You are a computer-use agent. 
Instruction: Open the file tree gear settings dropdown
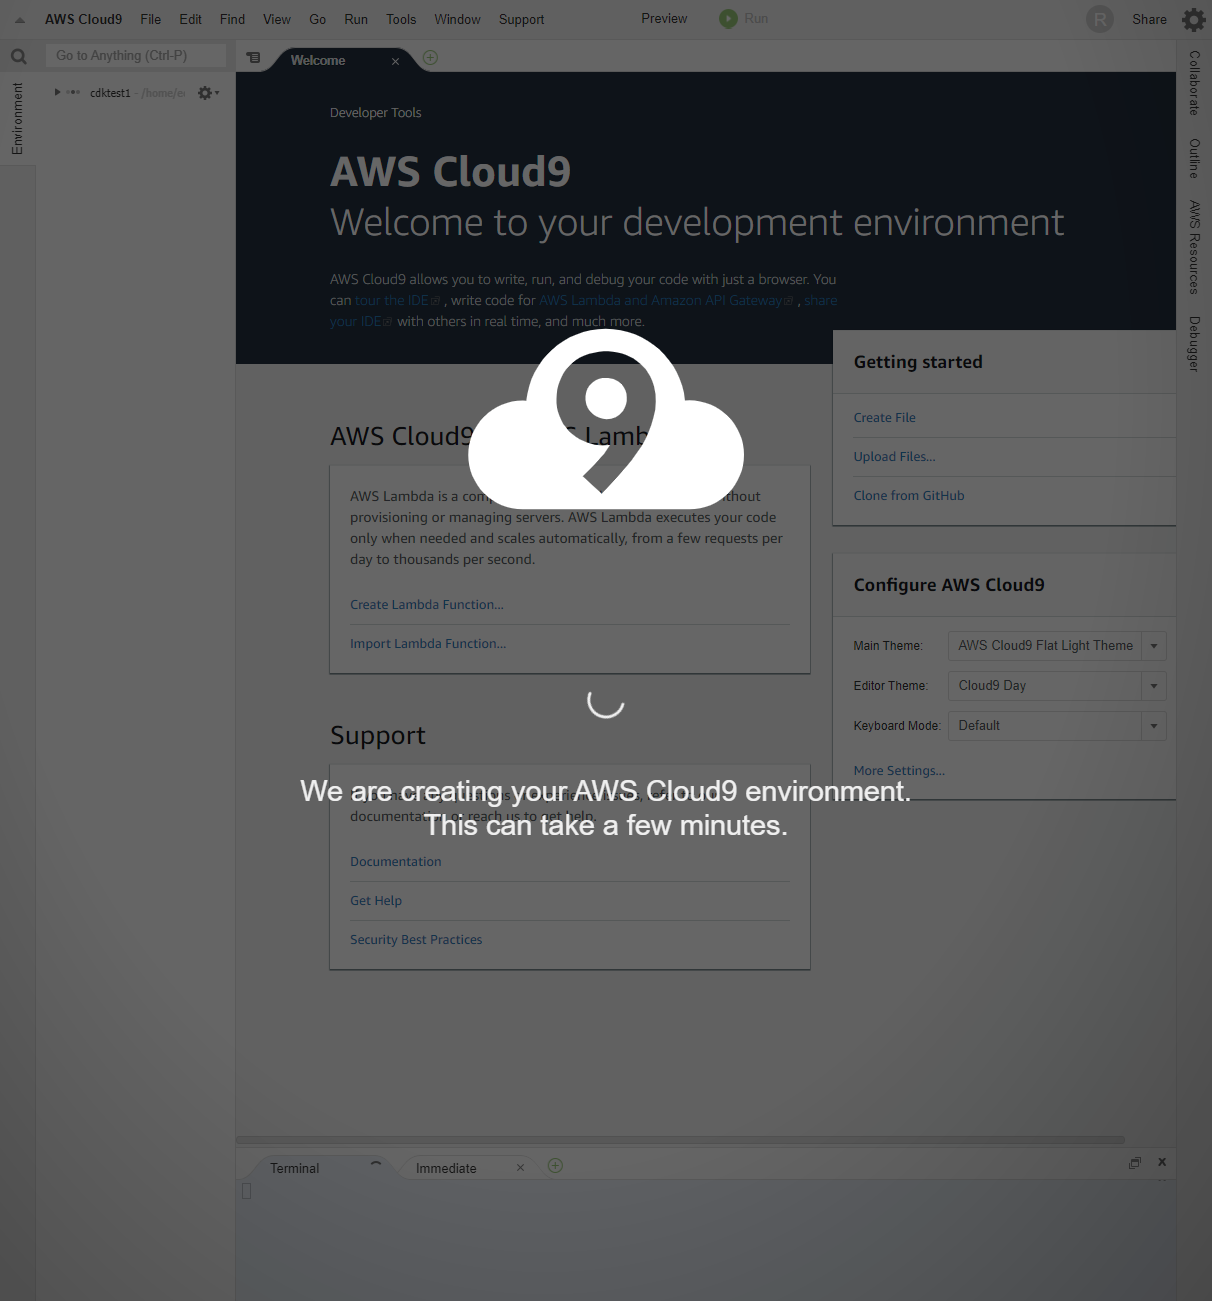click(208, 93)
